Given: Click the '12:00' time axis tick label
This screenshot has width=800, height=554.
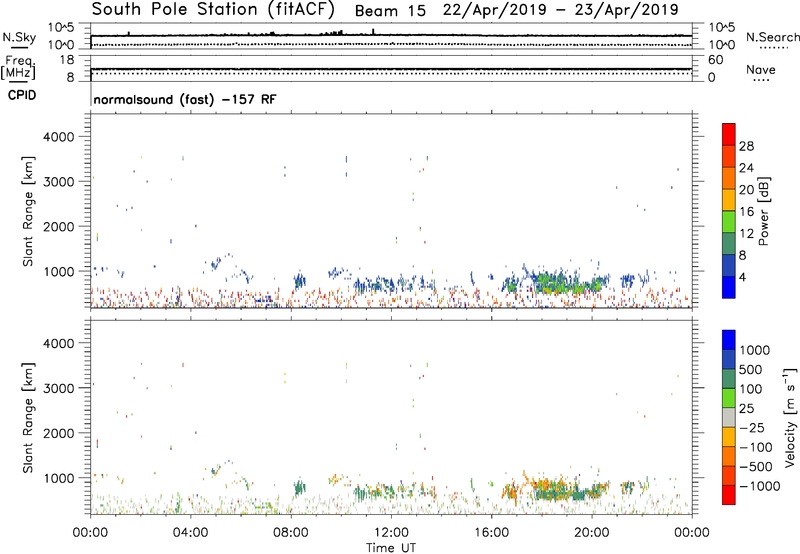Looking at the screenshot, I should (x=391, y=533).
